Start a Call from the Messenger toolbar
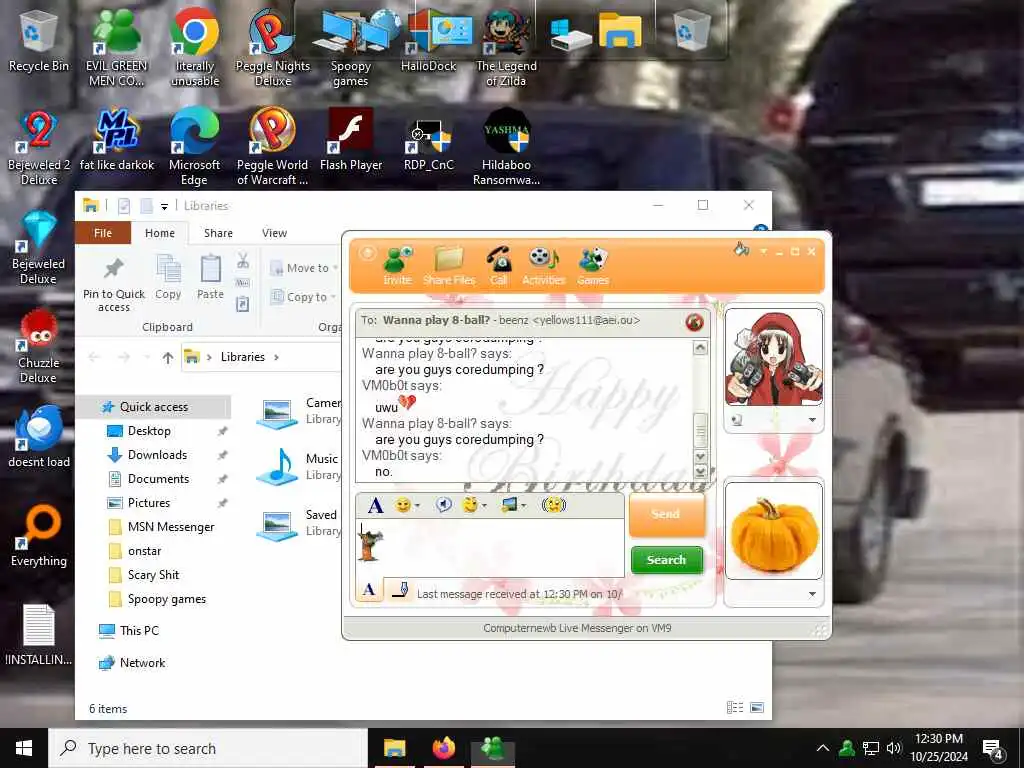The width and height of the screenshot is (1024, 768). point(499,266)
